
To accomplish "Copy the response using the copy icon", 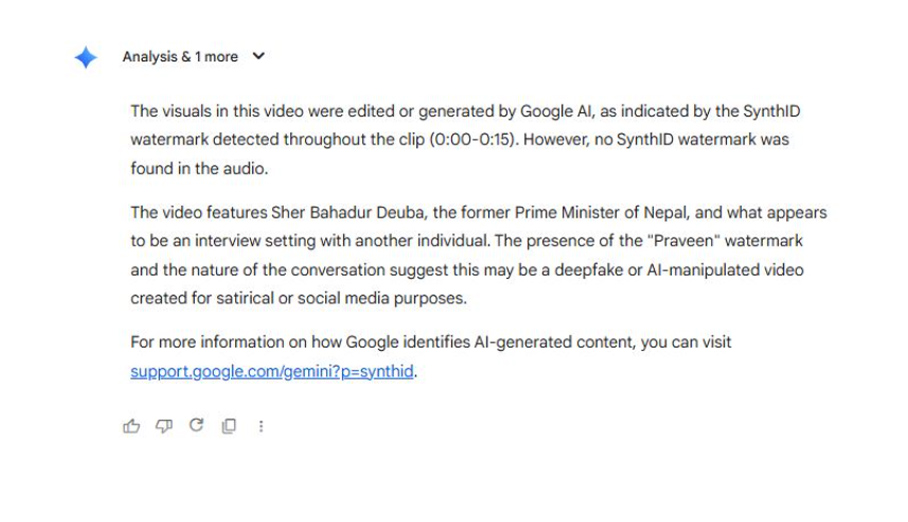I will tap(229, 426).
